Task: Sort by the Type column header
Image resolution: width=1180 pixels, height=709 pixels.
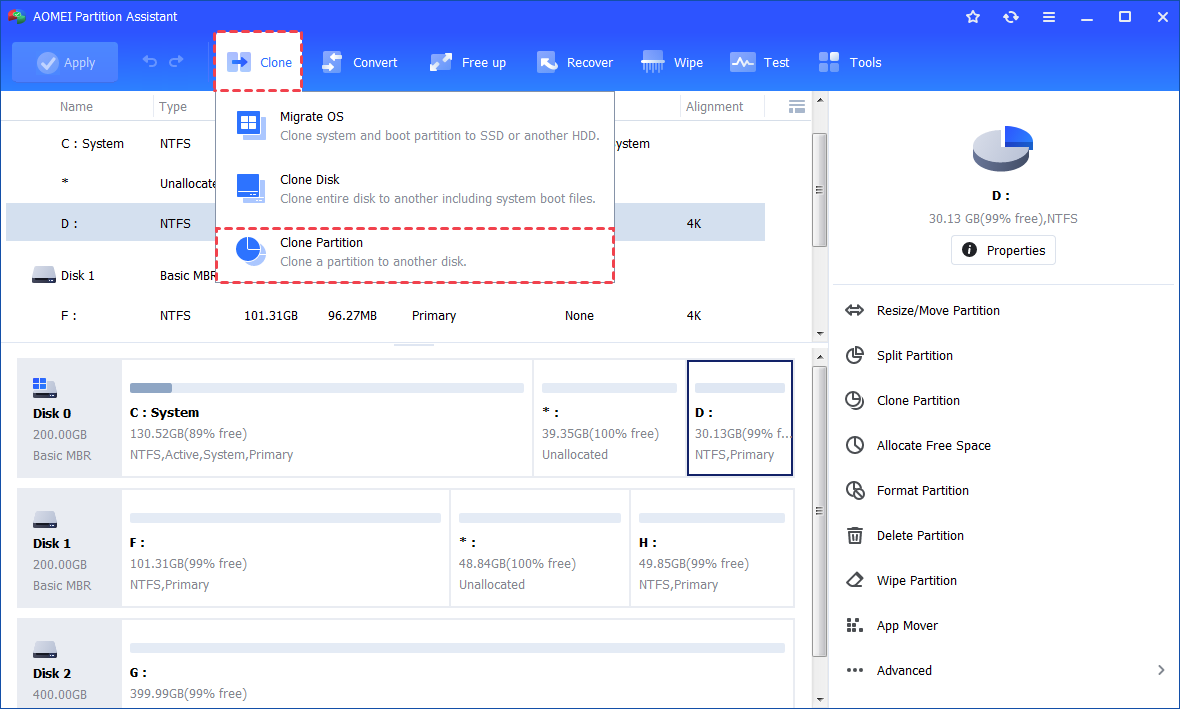Action: 173,107
